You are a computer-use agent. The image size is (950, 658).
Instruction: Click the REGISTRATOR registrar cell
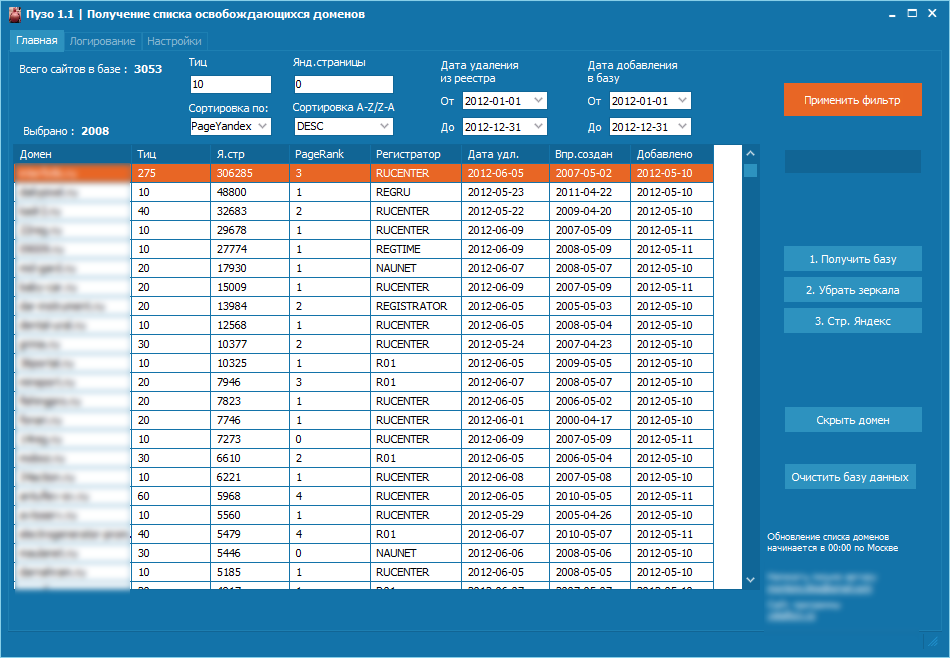(x=416, y=306)
